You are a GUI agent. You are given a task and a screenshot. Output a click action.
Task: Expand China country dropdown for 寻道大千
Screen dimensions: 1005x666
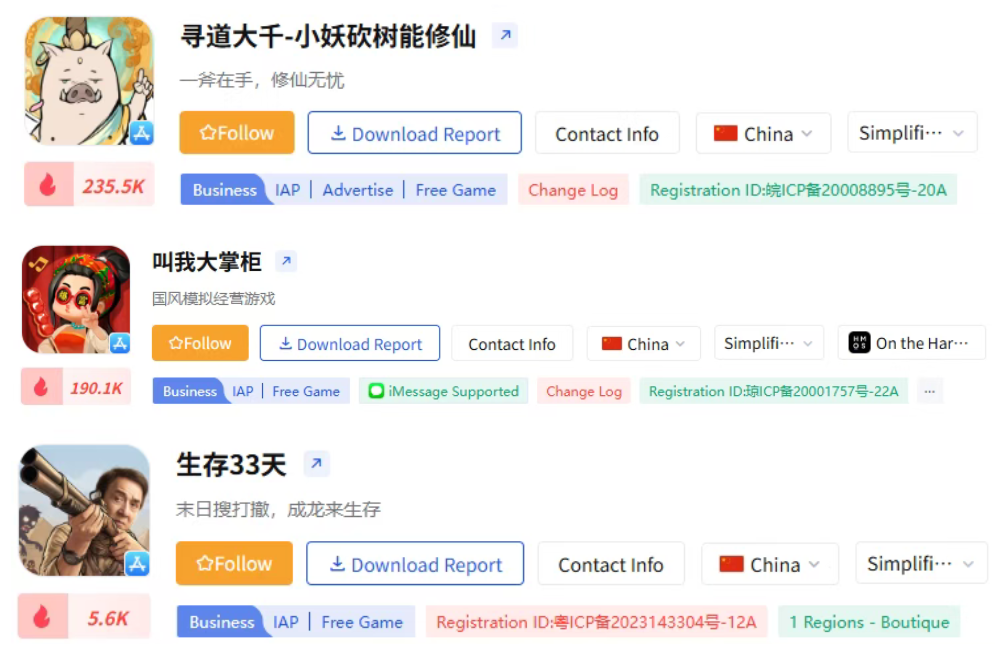(763, 133)
